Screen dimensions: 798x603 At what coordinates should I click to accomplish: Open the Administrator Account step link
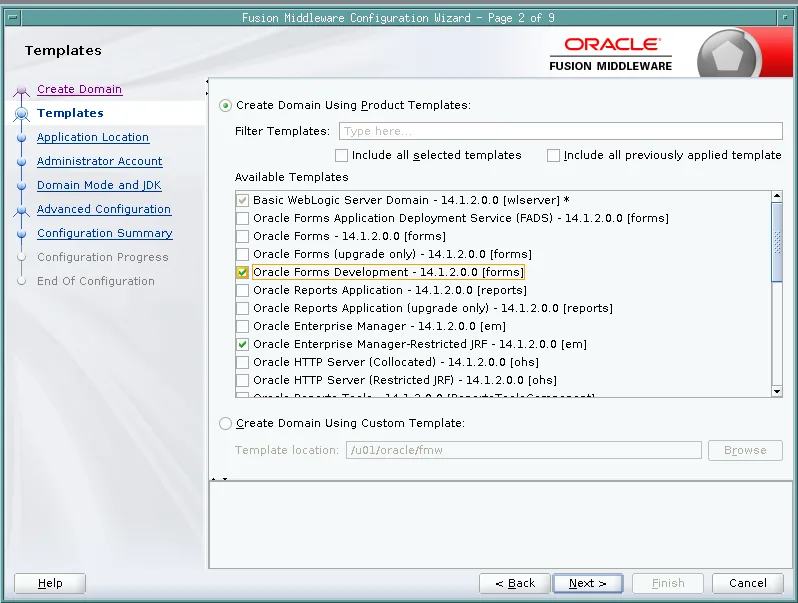(x=100, y=161)
